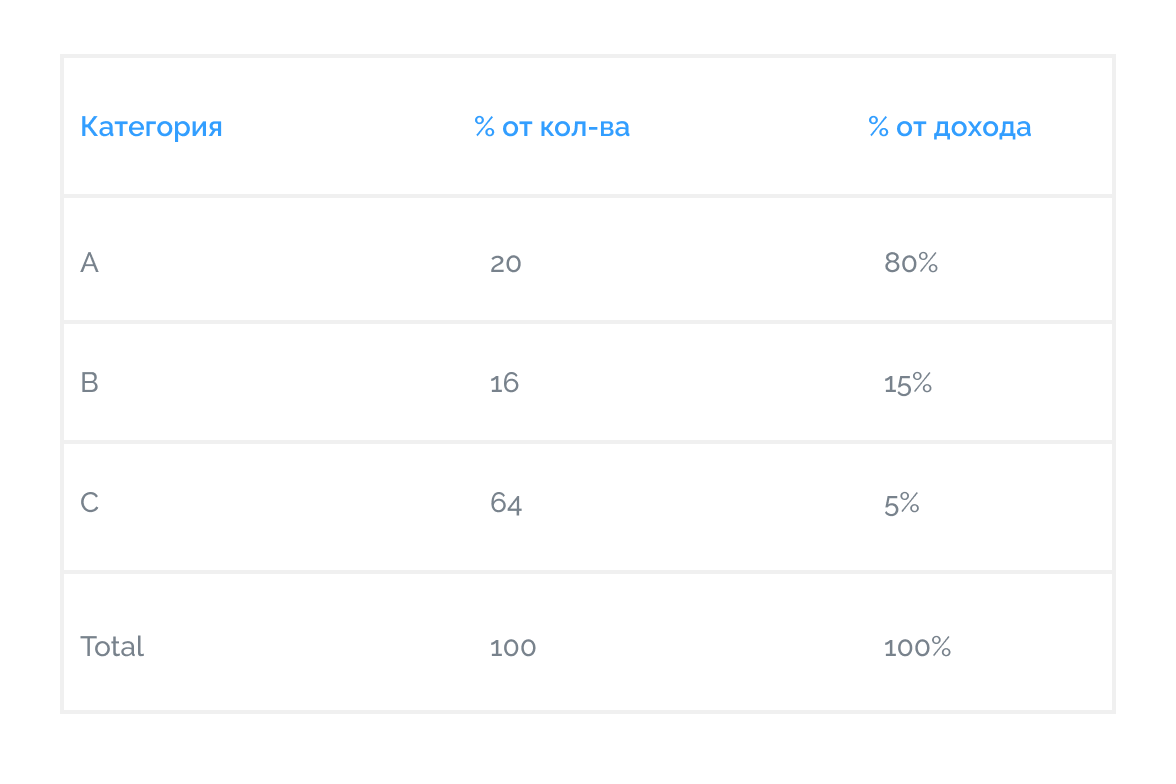Viewport: 1176px width, 784px height.
Task: Select the Total row label
Action: pos(112,646)
